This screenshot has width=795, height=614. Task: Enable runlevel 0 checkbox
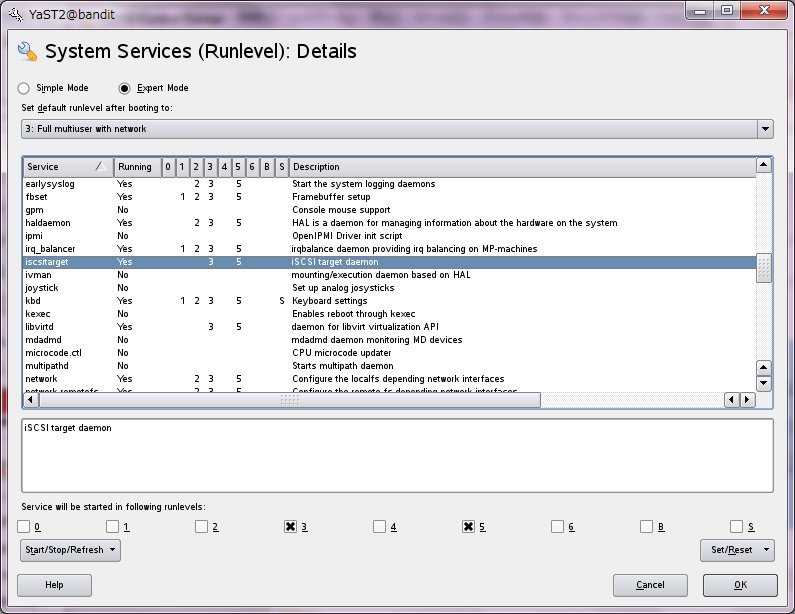click(x=24, y=527)
